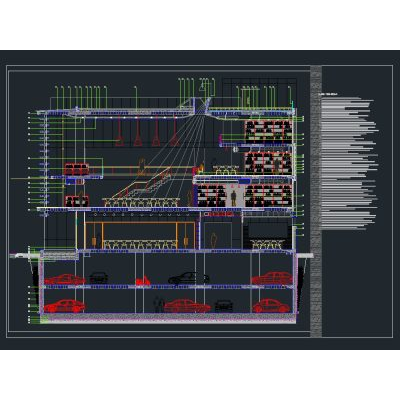Select the red car in upper-left parking level
This screenshot has height=400, width=400.
click(65, 279)
